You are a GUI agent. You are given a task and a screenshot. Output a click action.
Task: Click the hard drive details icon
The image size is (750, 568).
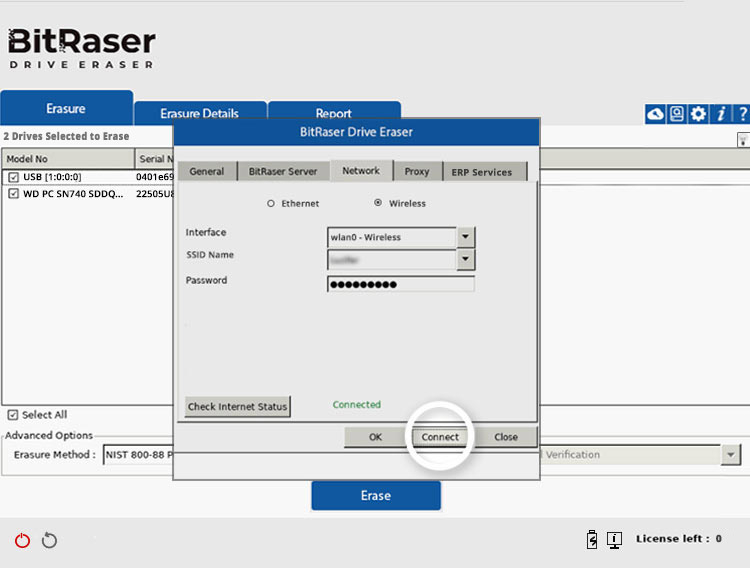(x=677, y=114)
